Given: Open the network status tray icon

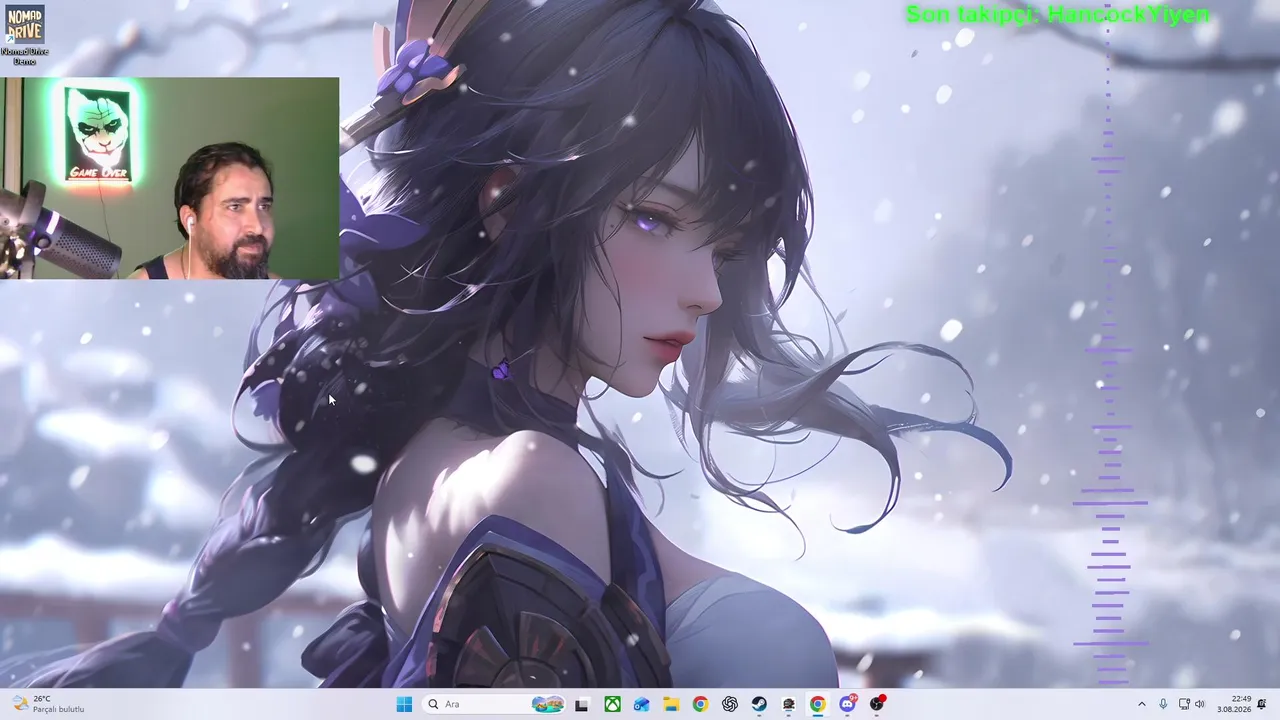Looking at the screenshot, I should click(1184, 704).
